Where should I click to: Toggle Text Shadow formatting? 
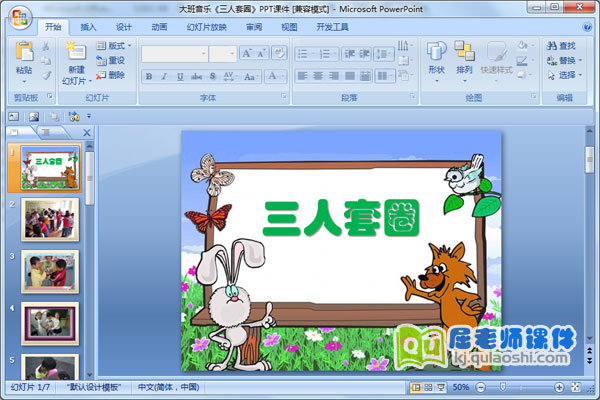213,77
